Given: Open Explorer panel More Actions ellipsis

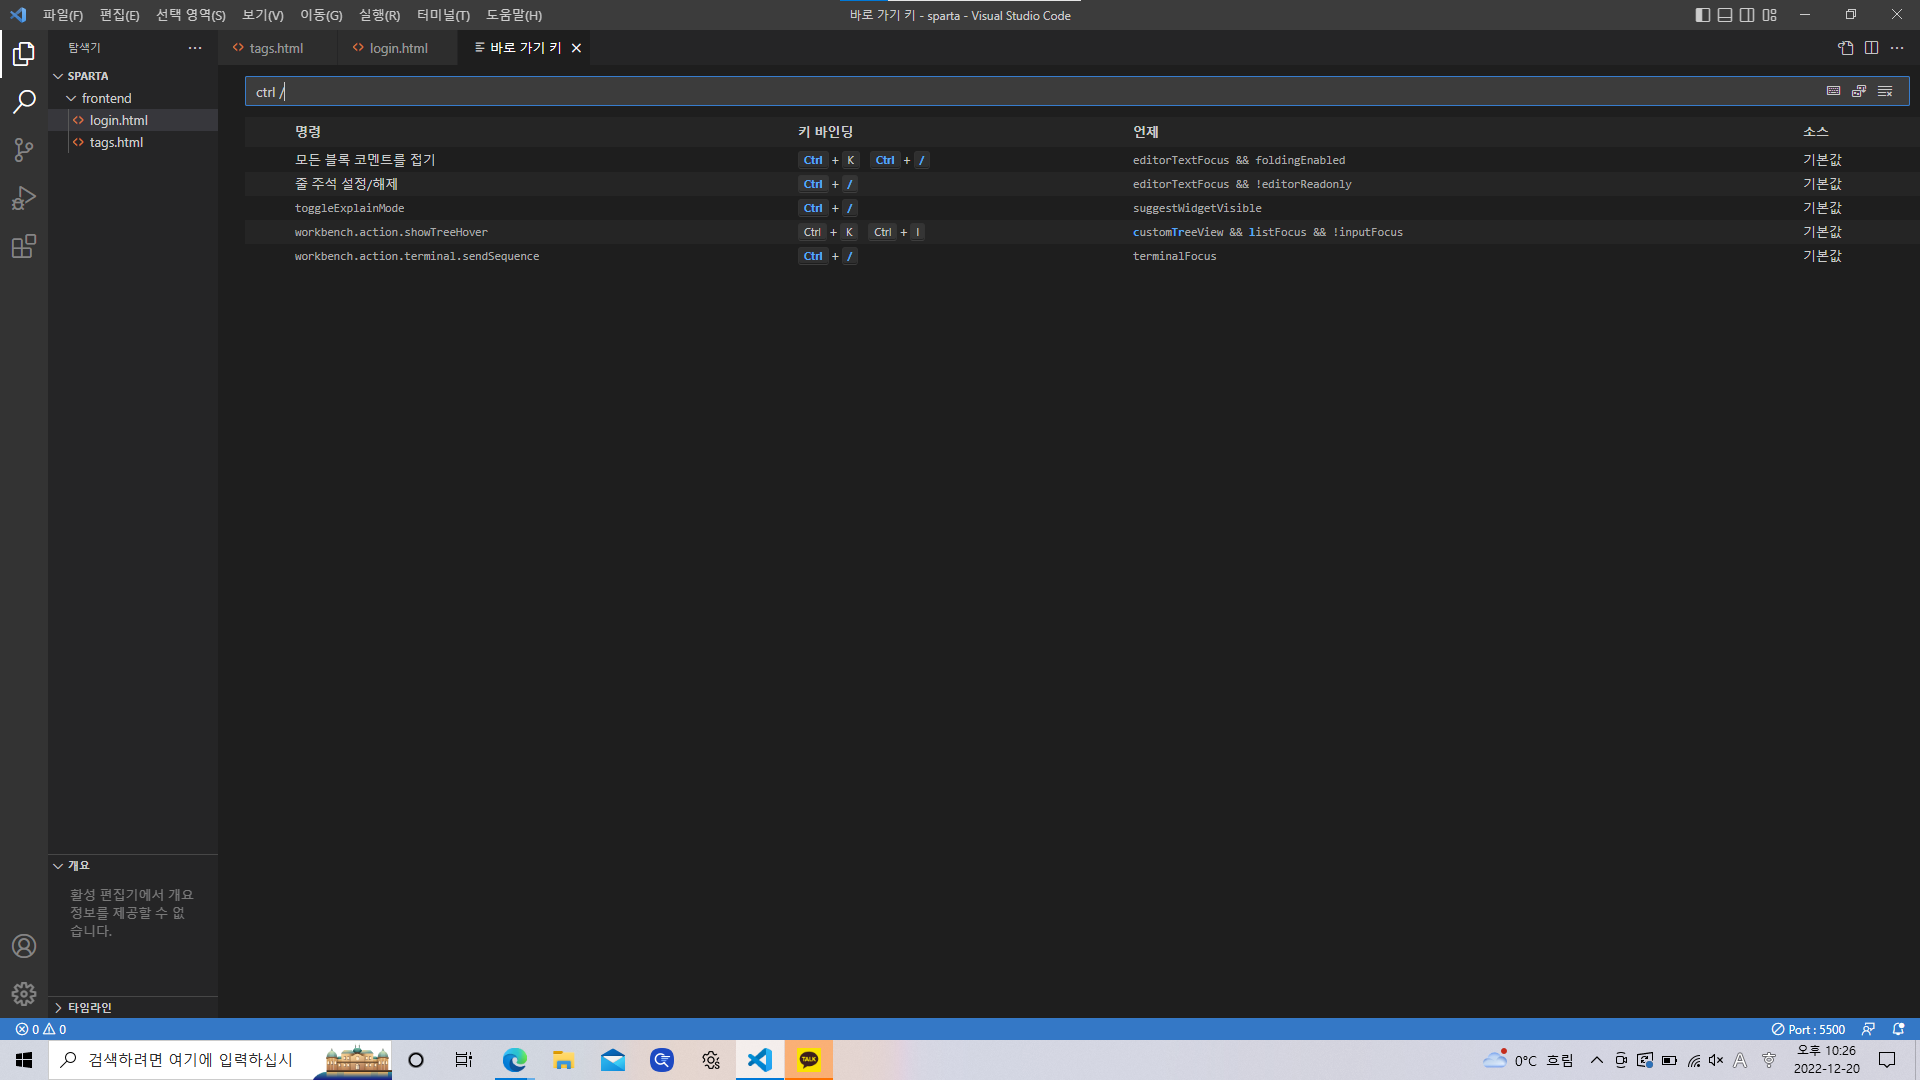Looking at the screenshot, I should pyautogui.click(x=195, y=48).
